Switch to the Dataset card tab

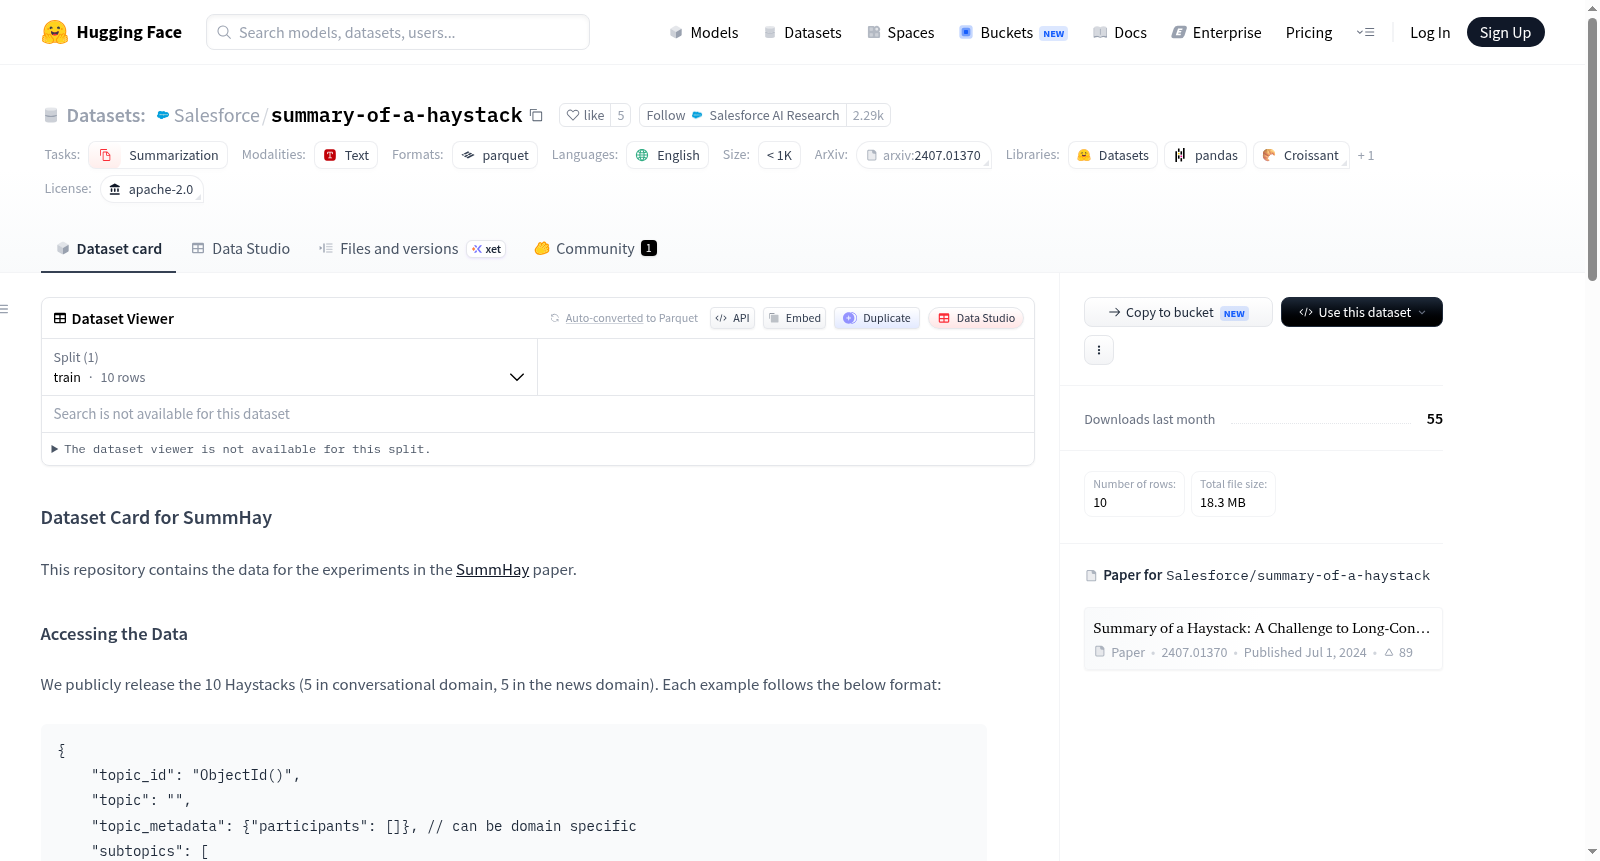tap(108, 248)
